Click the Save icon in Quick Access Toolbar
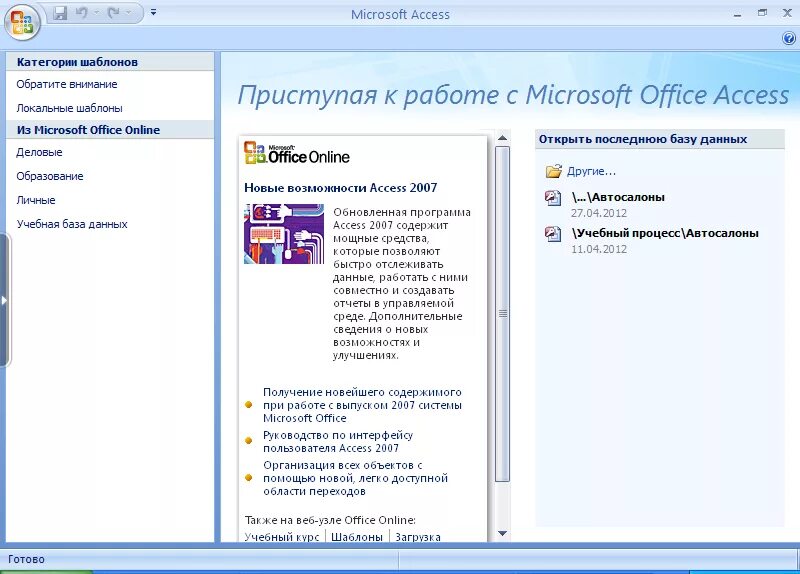 [60, 13]
